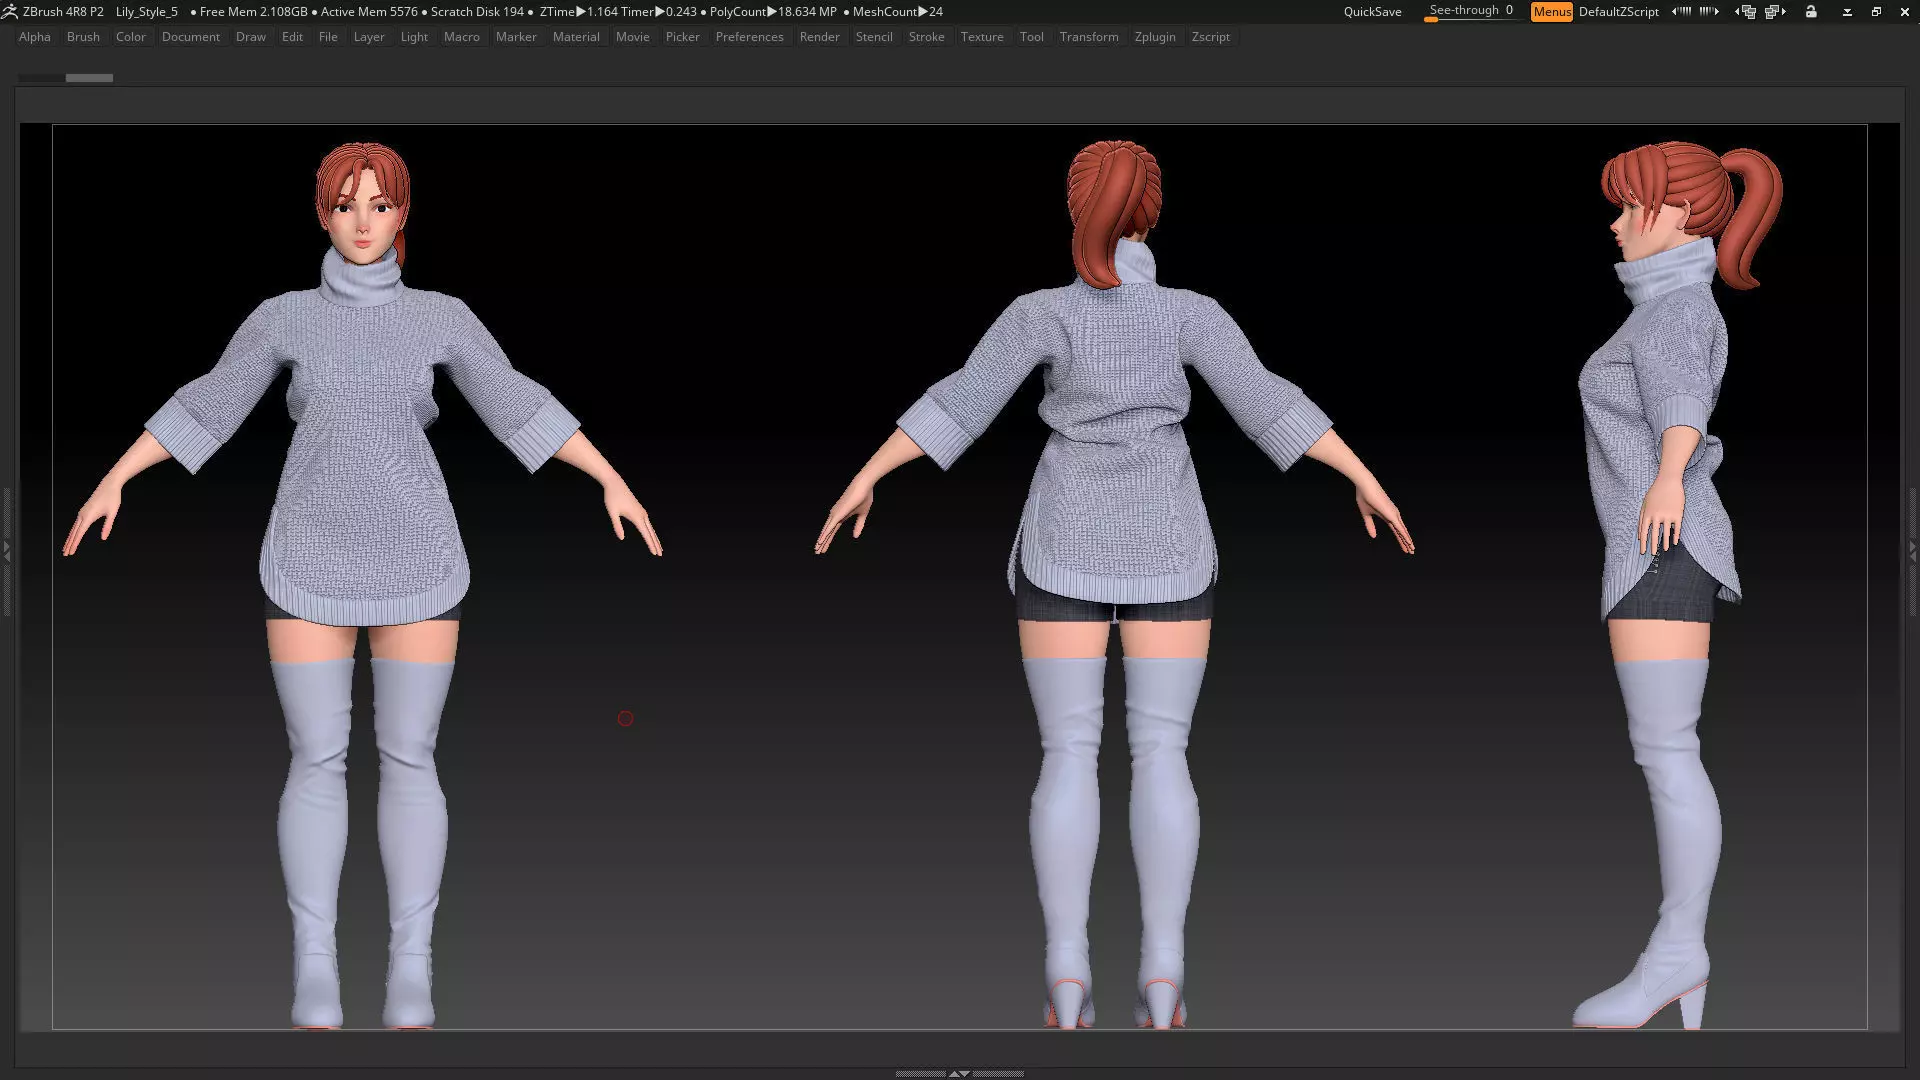Click the Active Mem 5576 readout

tap(369, 12)
